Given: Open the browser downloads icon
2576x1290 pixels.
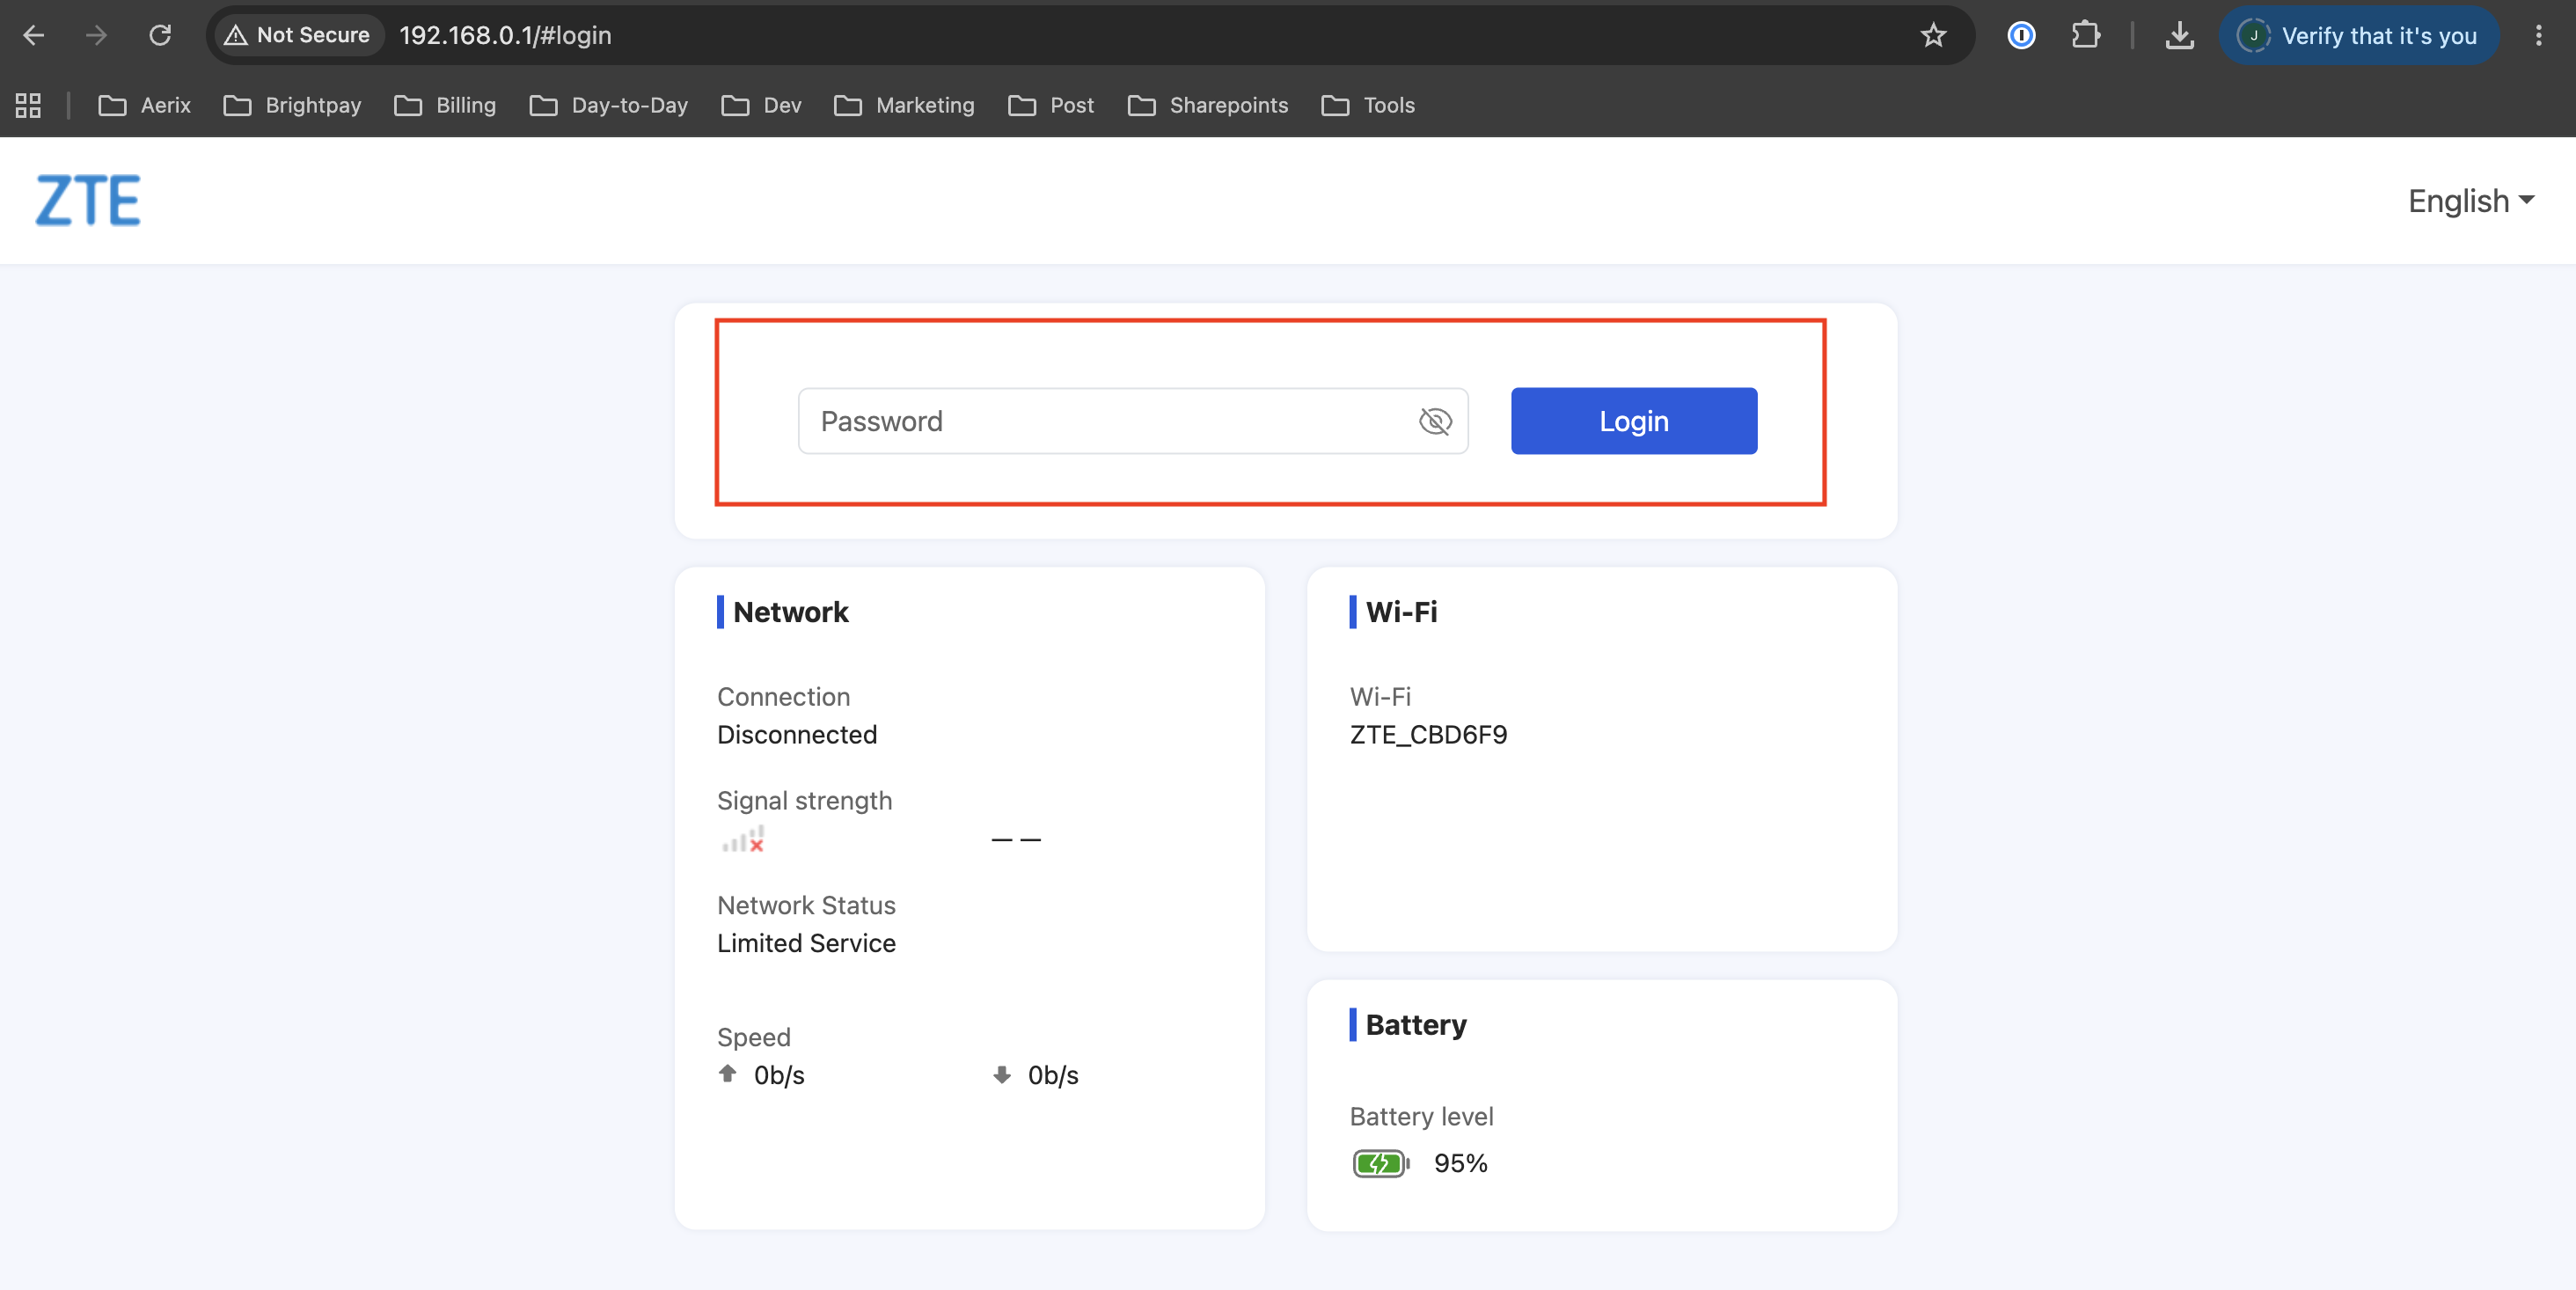Looking at the screenshot, I should coord(2179,35).
